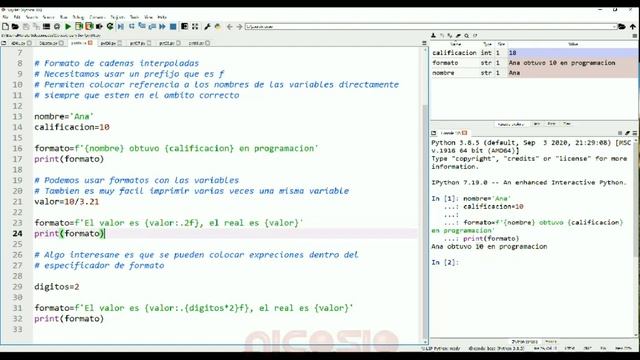Open the File menu
The width and height of the screenshot is (640, 360).
[x=5, y=17]
